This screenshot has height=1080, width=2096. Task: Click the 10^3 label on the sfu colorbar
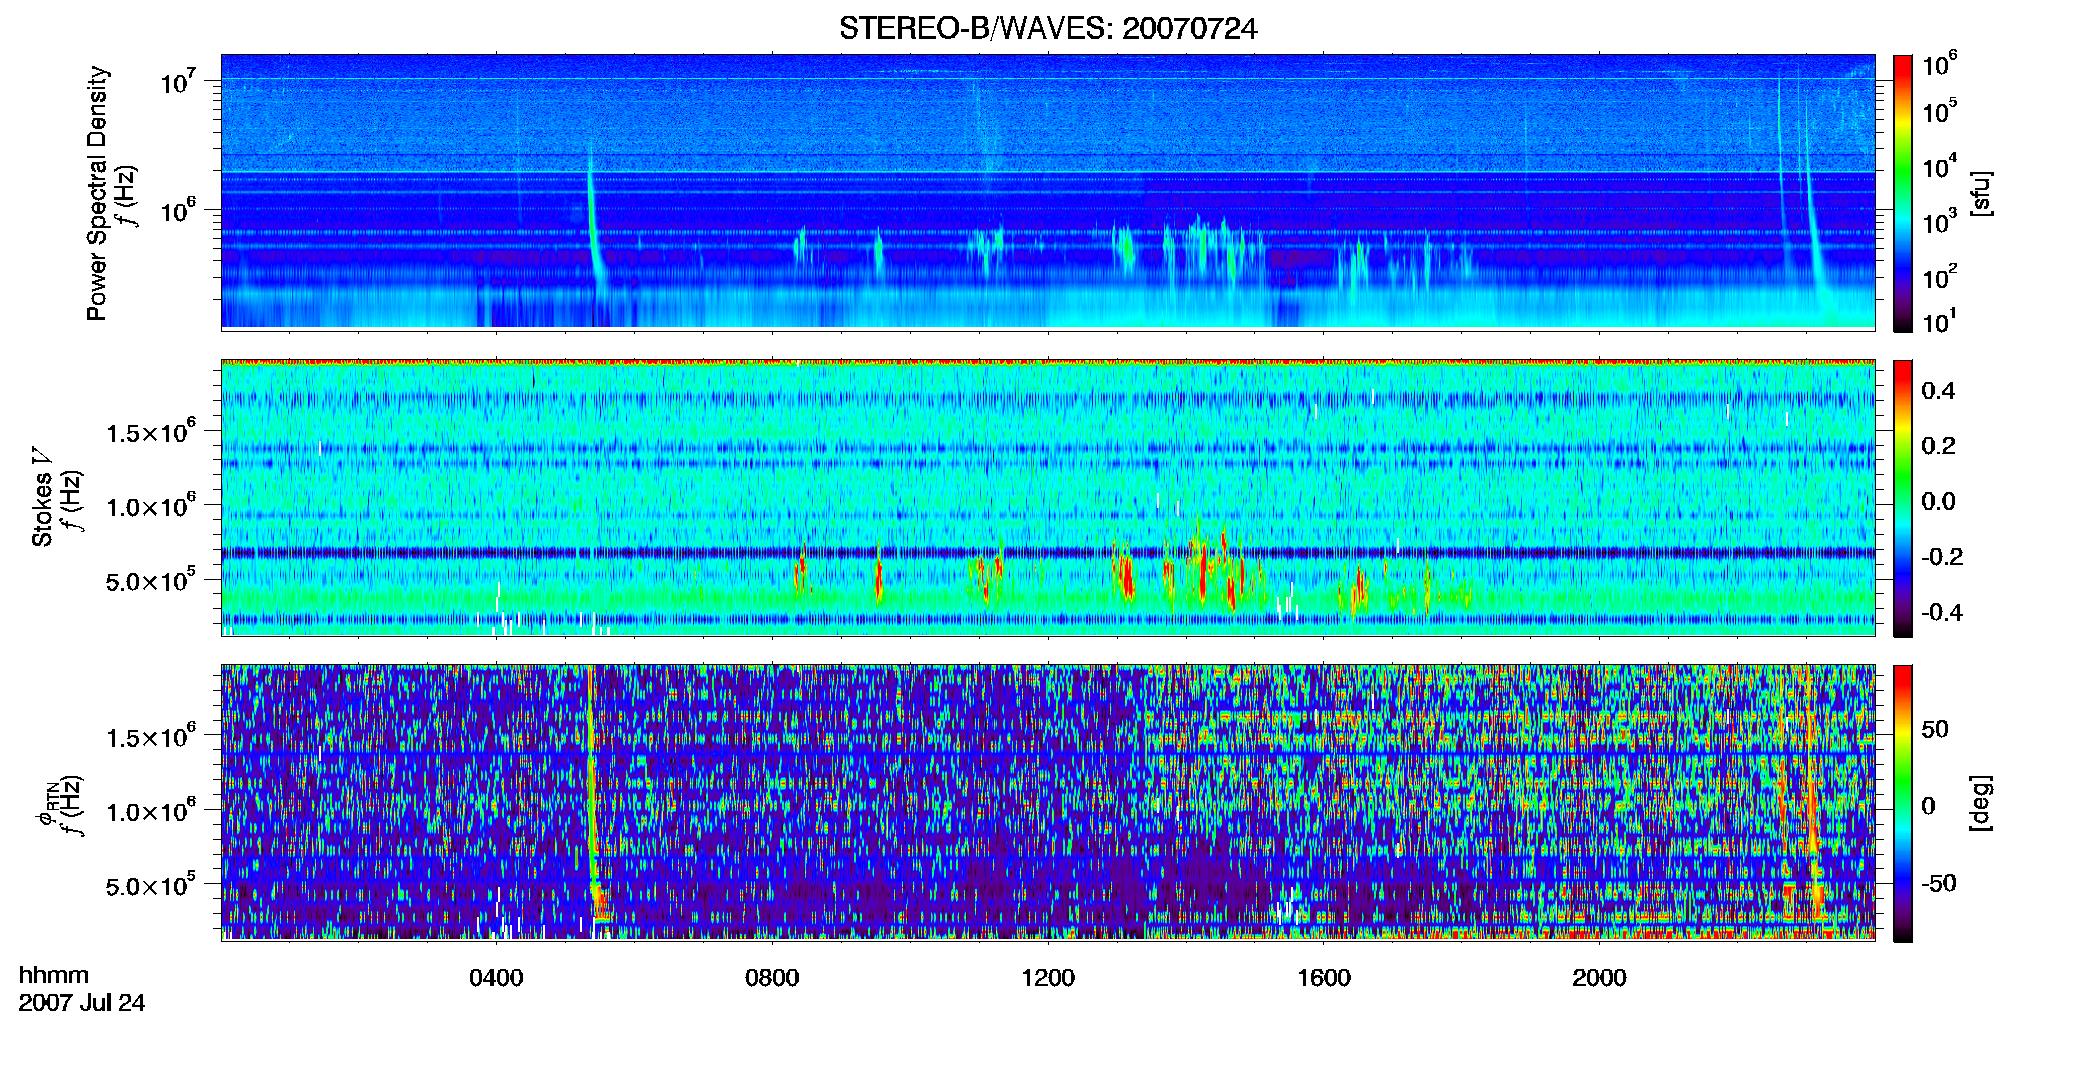click(x=1940, y=222)
